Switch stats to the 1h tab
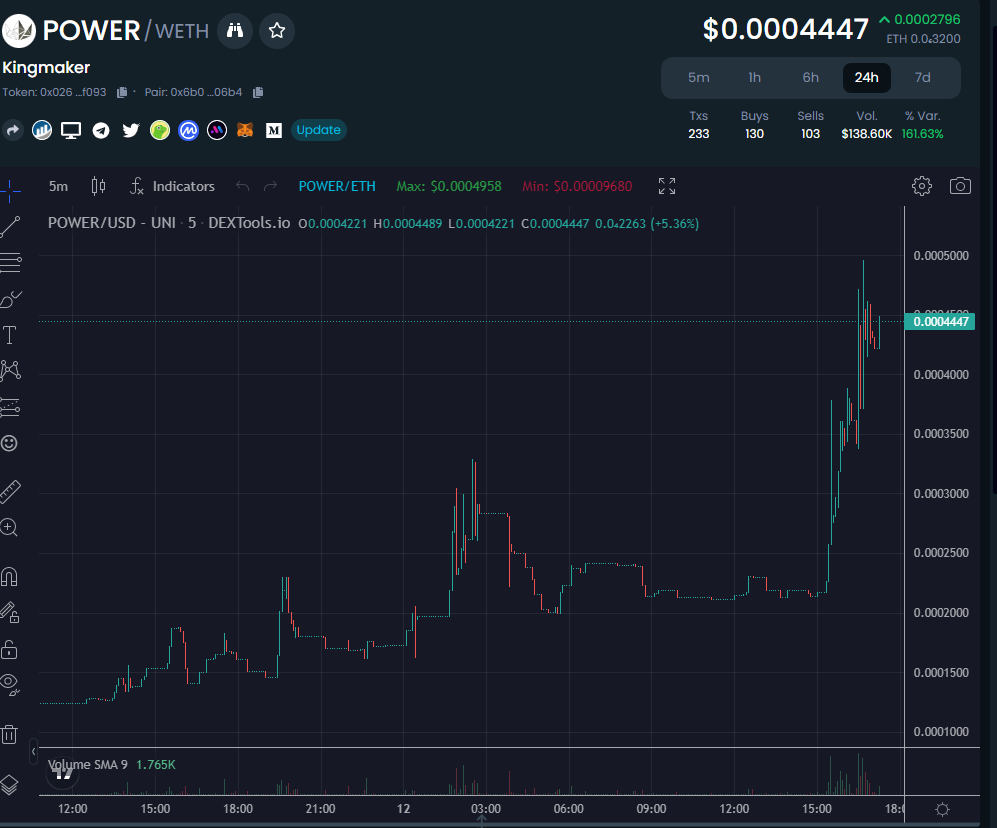The height and width of the screenshot is (828, 997). [754, 78]
